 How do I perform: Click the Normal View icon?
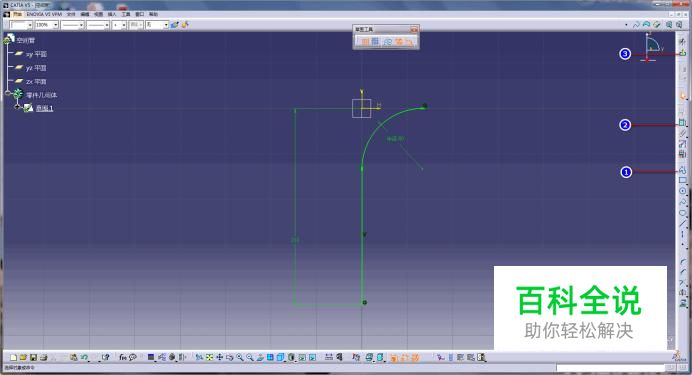pos(260,357)
